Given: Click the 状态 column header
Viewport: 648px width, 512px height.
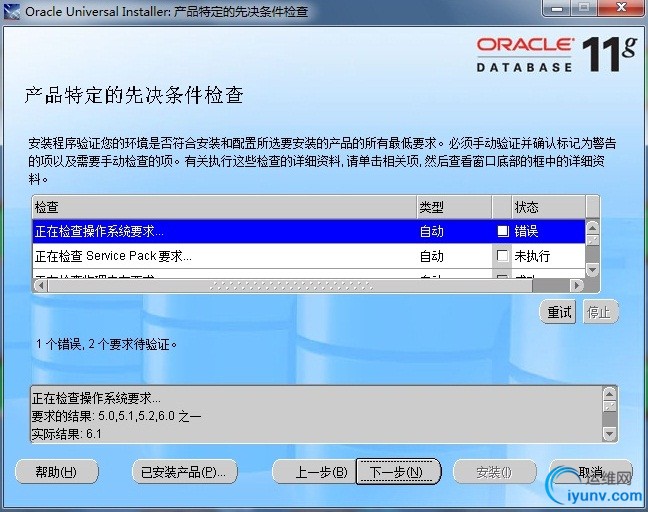Looking at the screenshot, I should pyautogui.click(x=548, y=207).
